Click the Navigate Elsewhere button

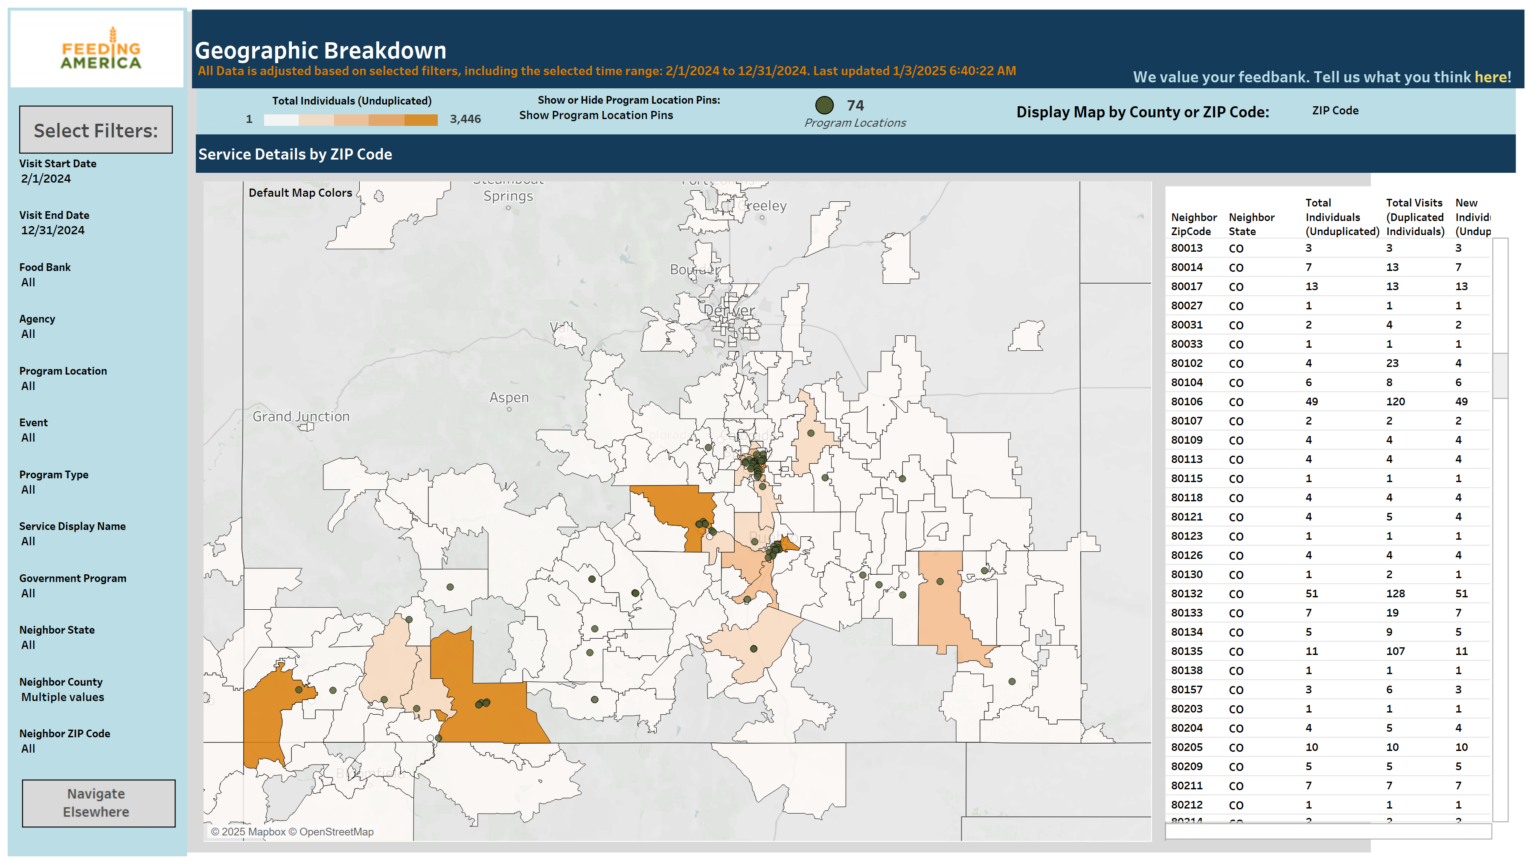(97, 803)
